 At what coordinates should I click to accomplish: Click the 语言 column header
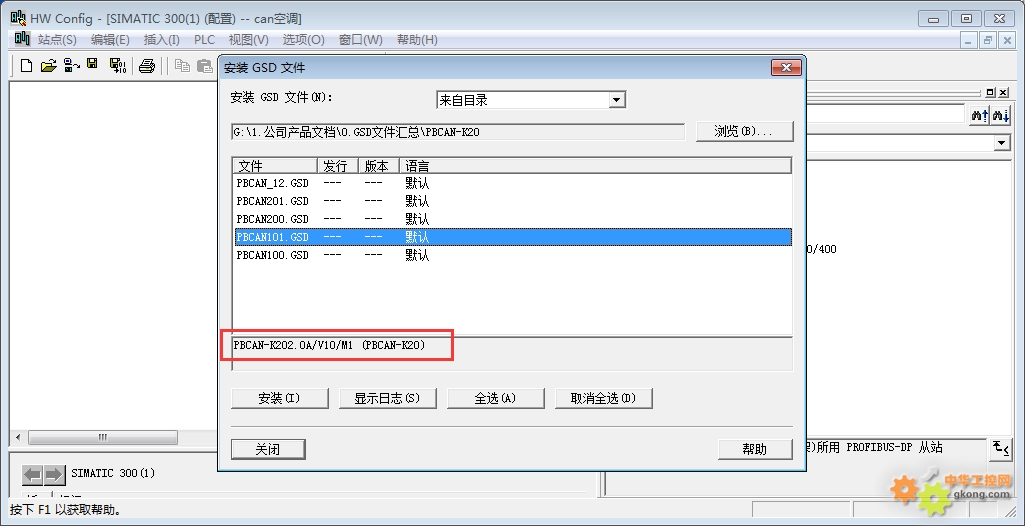click(596, 166)
